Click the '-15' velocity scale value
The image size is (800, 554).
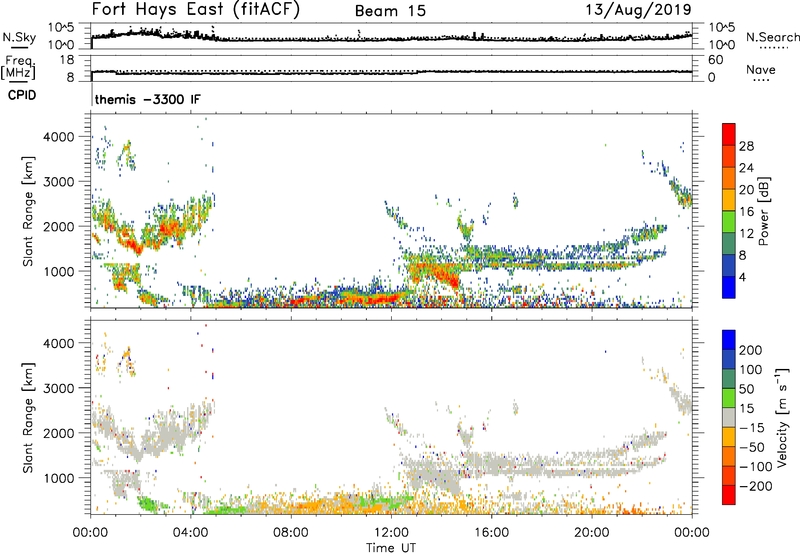coord(752,428)
